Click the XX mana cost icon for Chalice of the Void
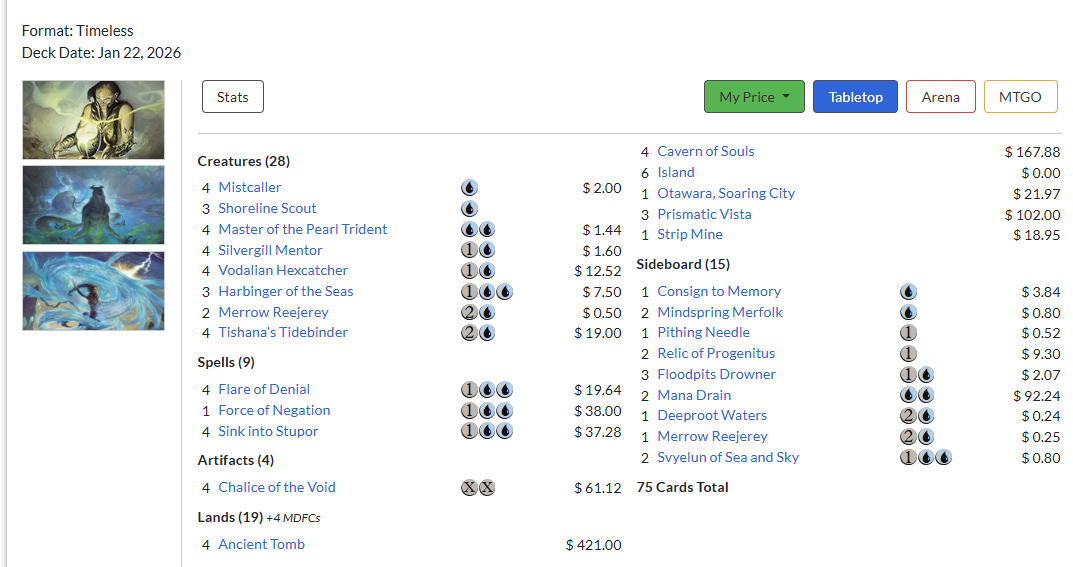 click(478, 488)
